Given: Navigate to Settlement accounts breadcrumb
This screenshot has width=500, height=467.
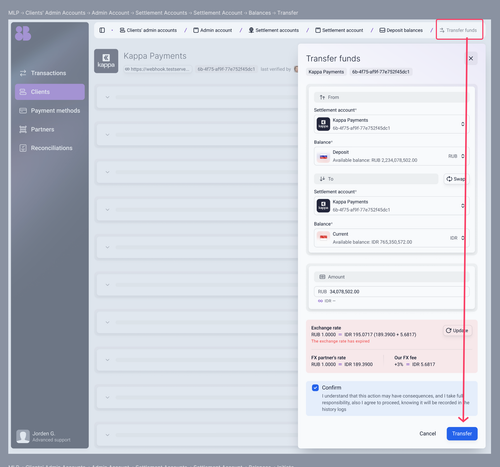Looking at the screenshot, I should click(x=274, y=30).
